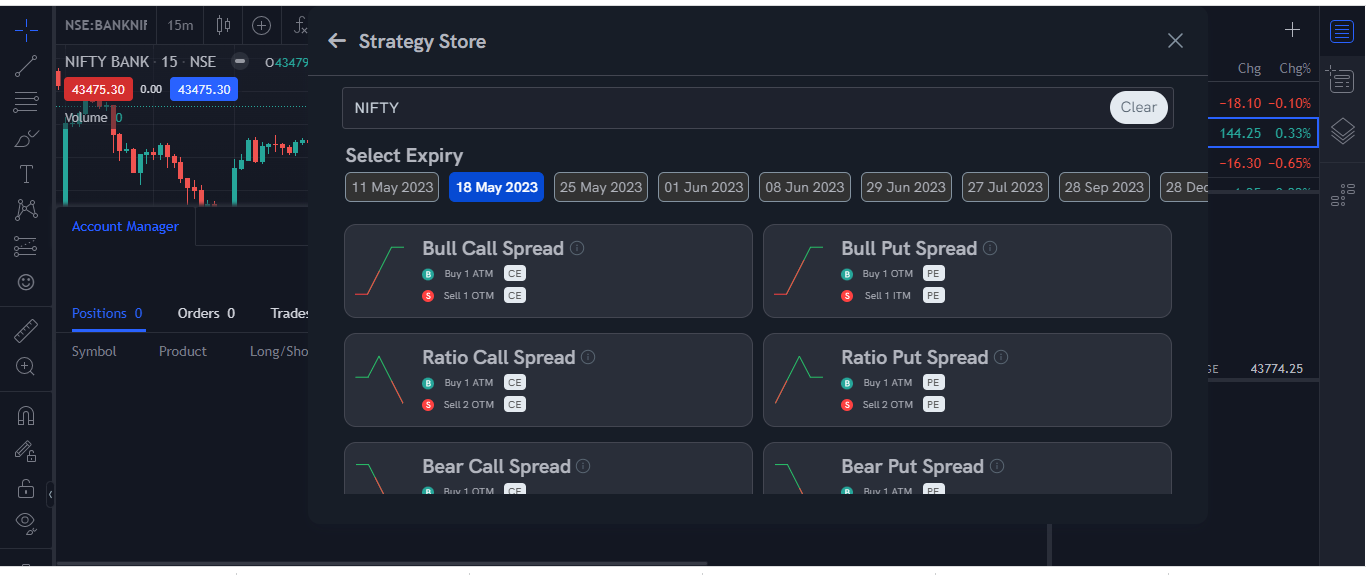
Task: Open the candlestick chart style selector
Action: coord(223,25)
